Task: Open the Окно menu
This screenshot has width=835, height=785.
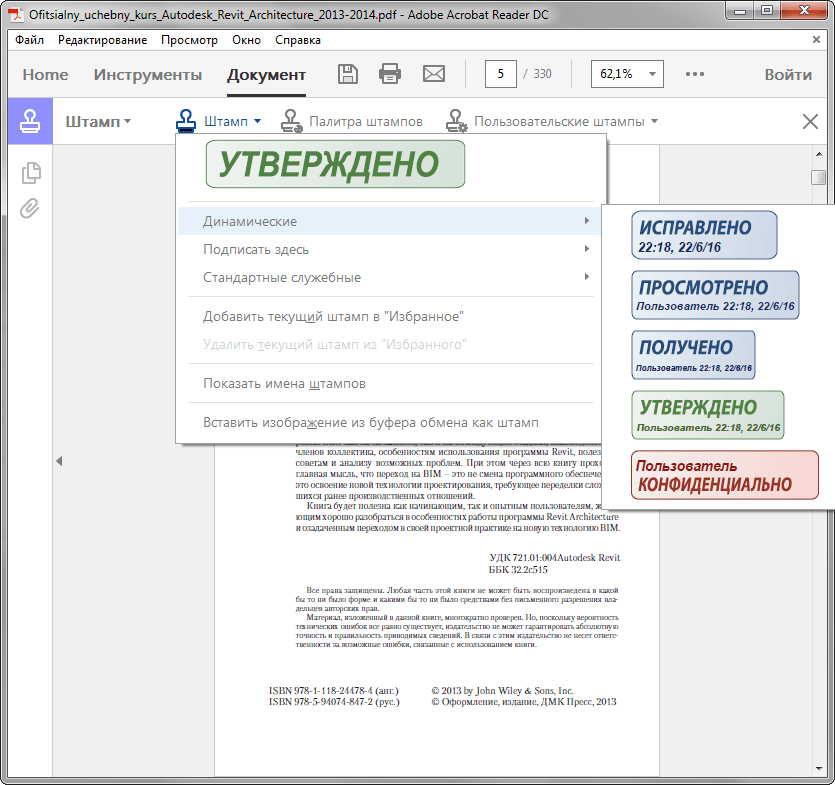Action: [x=246, y=40]
